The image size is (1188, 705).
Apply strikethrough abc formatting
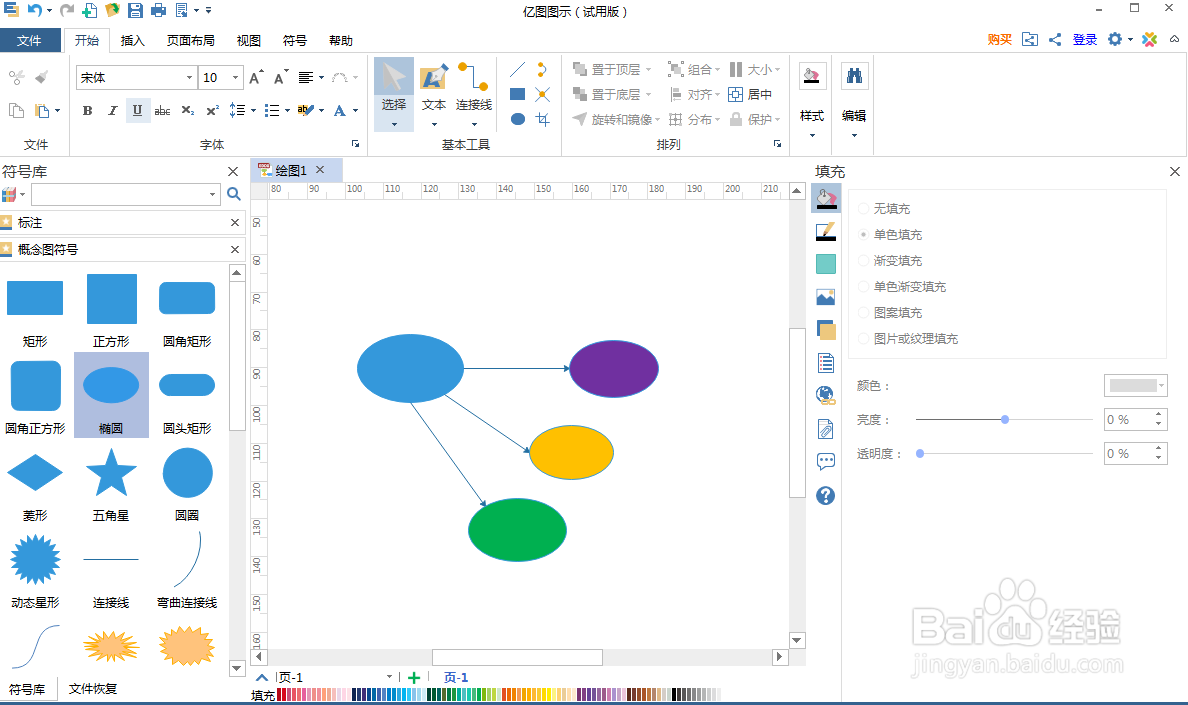162,111
